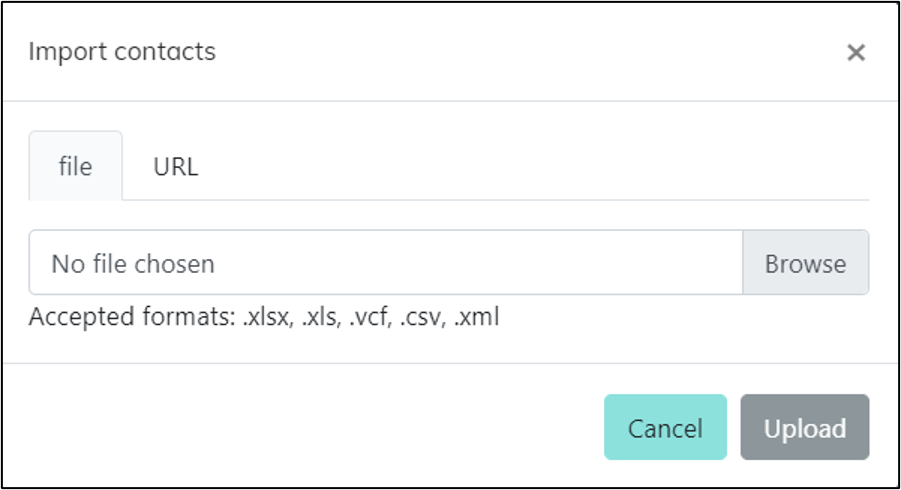901x490 pixels.
Task: Dismiss the dialog using the X icon
Action: pyautogui.click(x=855, y=53)
